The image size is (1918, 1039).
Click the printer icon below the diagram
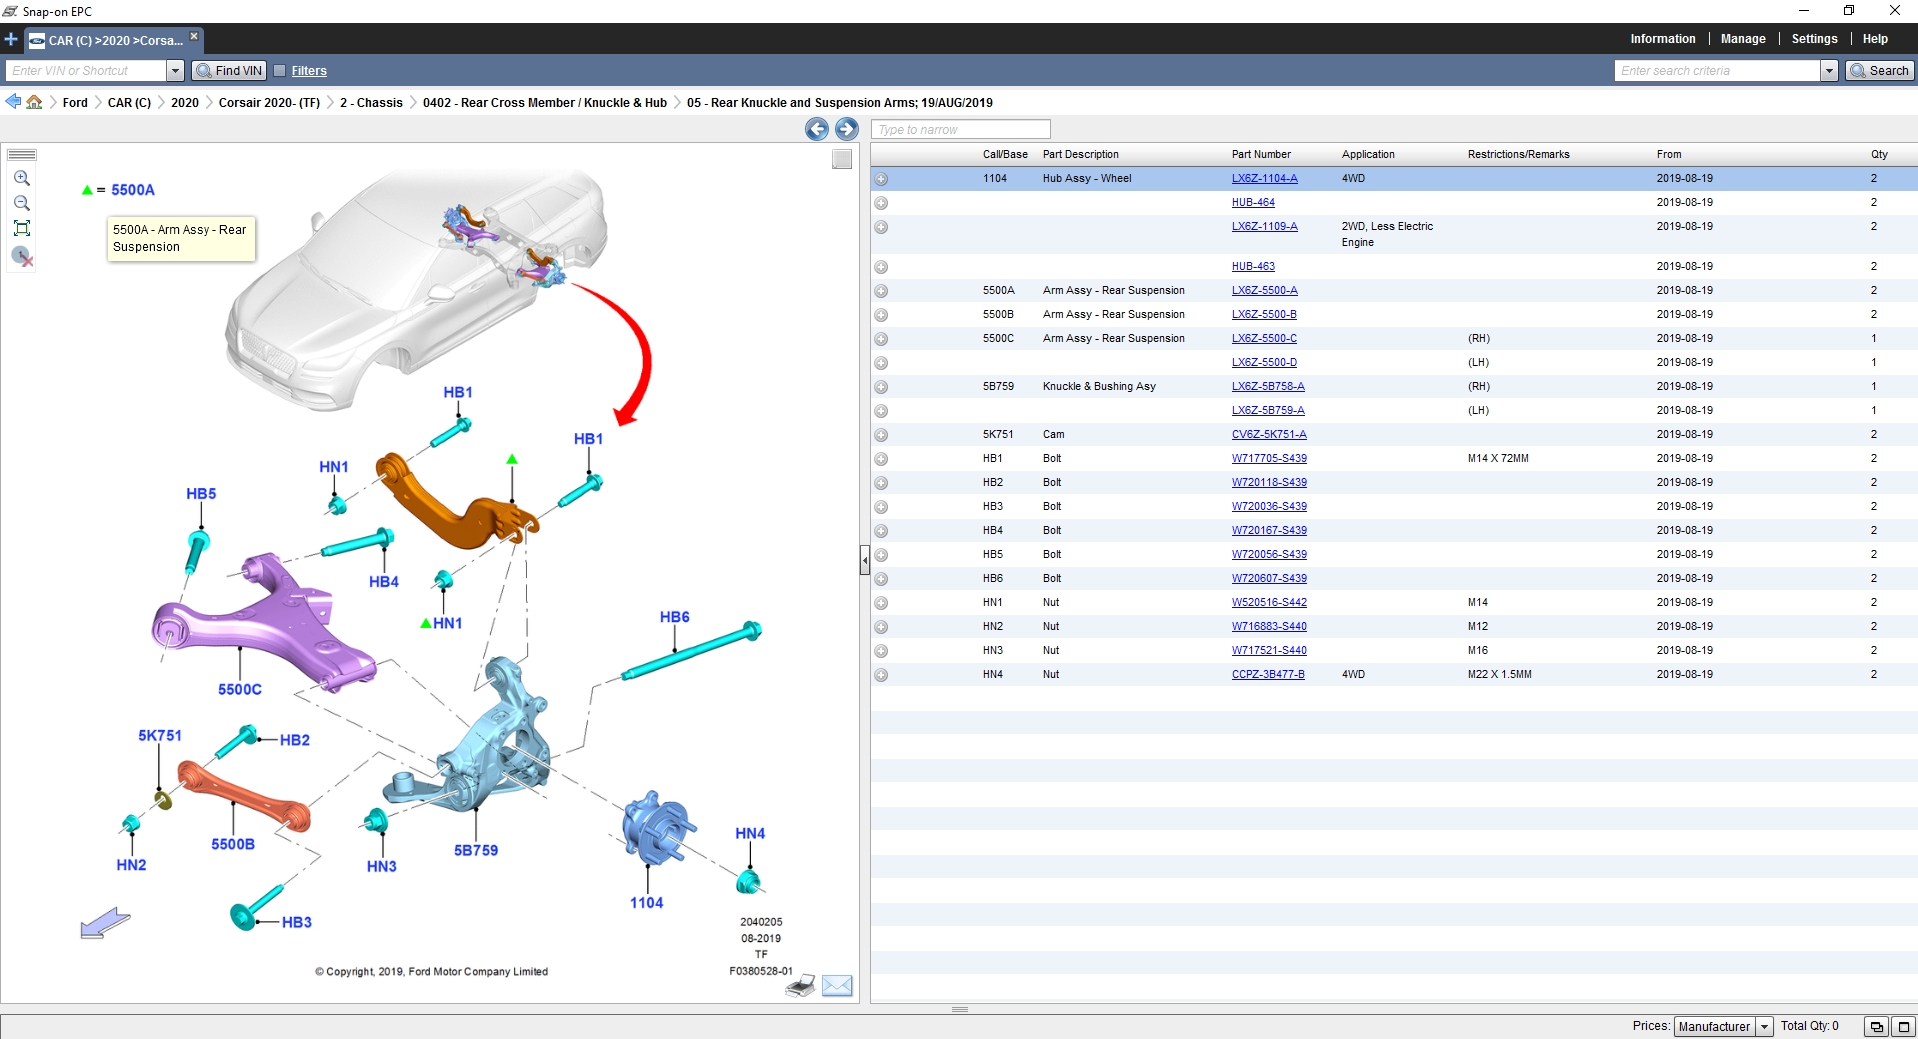point(800,987)
